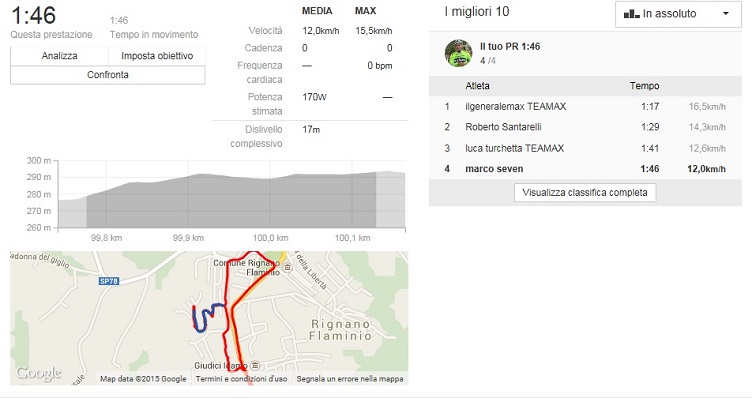752x402 pixels.
Task: Open Roberto Santarelli's athlete profile
Action: 508,127
